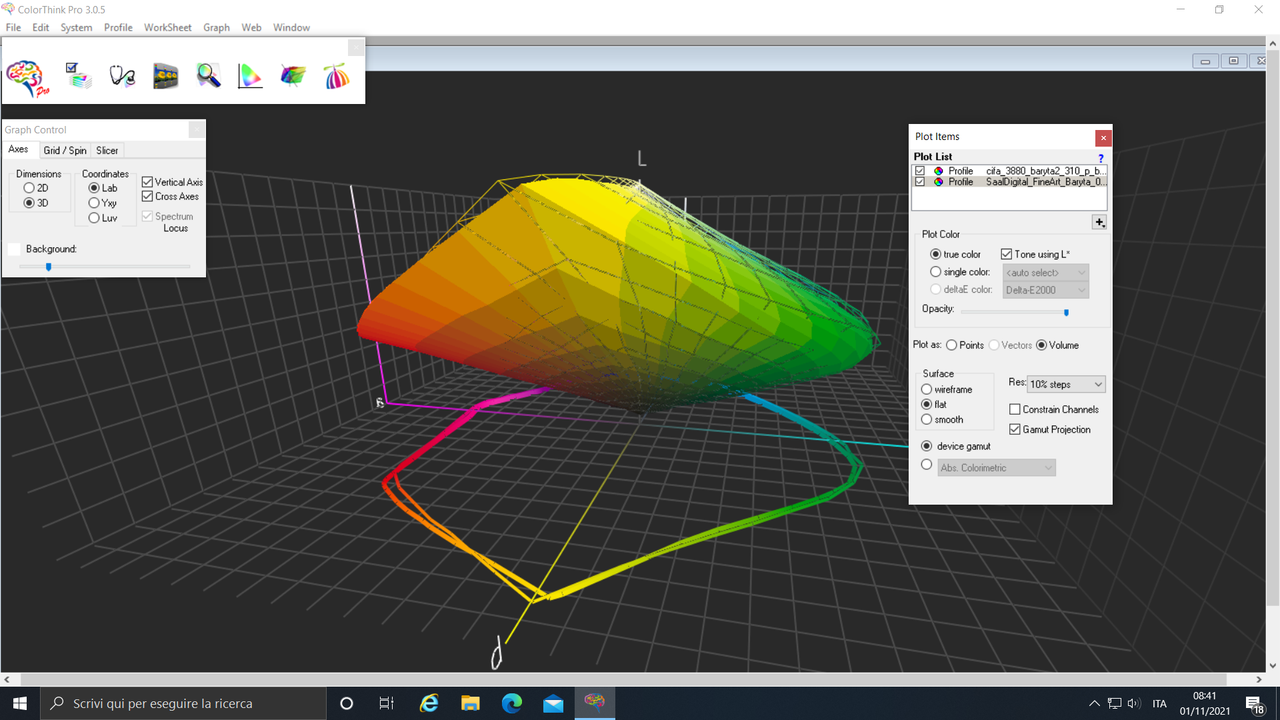Select 2D dimensions radio button
The width and height of the screenshot is (1280, 720).
click(x=29, y=188)
